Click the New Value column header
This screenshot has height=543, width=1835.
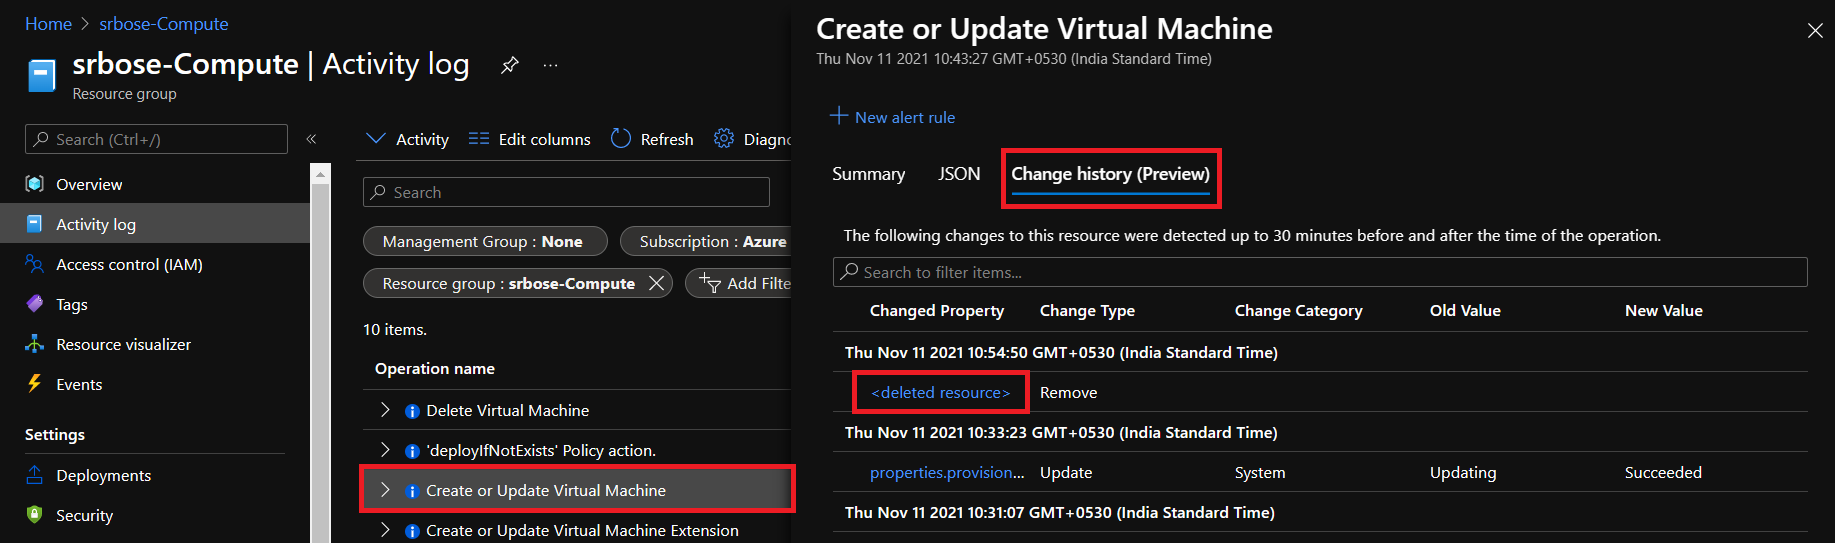pyautogui.click(x=1663, y=311)
